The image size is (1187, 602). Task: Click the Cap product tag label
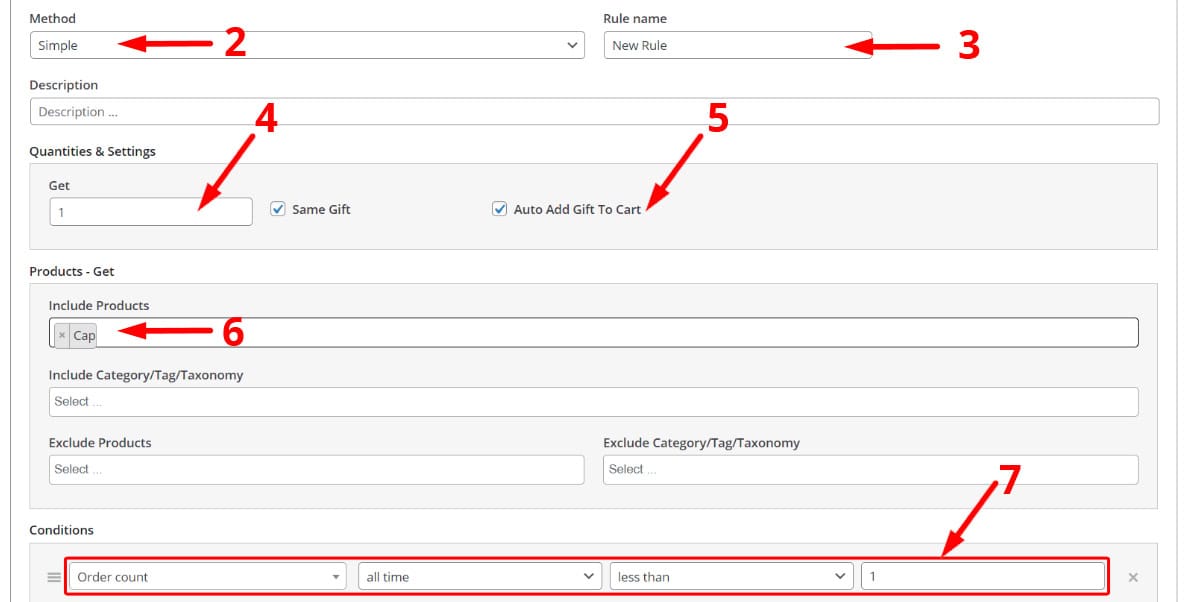tap(84, 335)
